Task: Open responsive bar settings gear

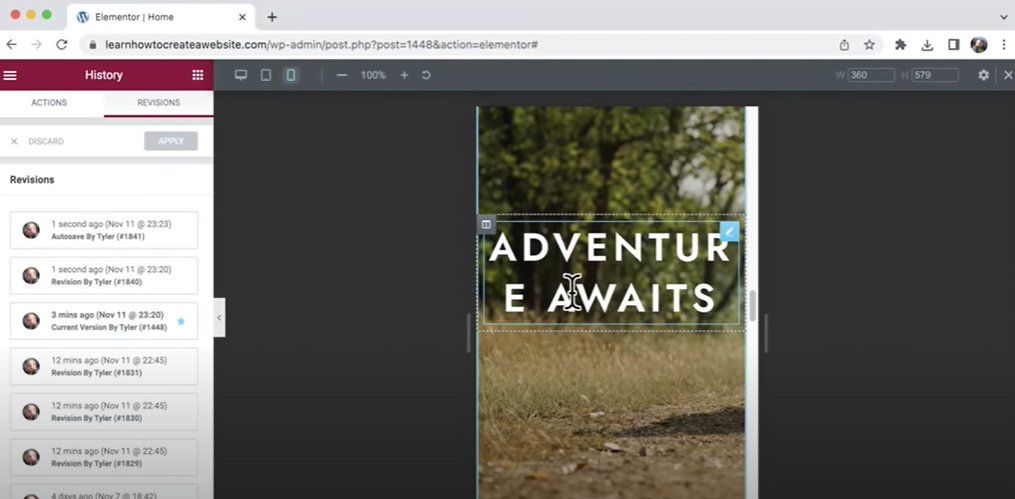Action: pos(983,75)
